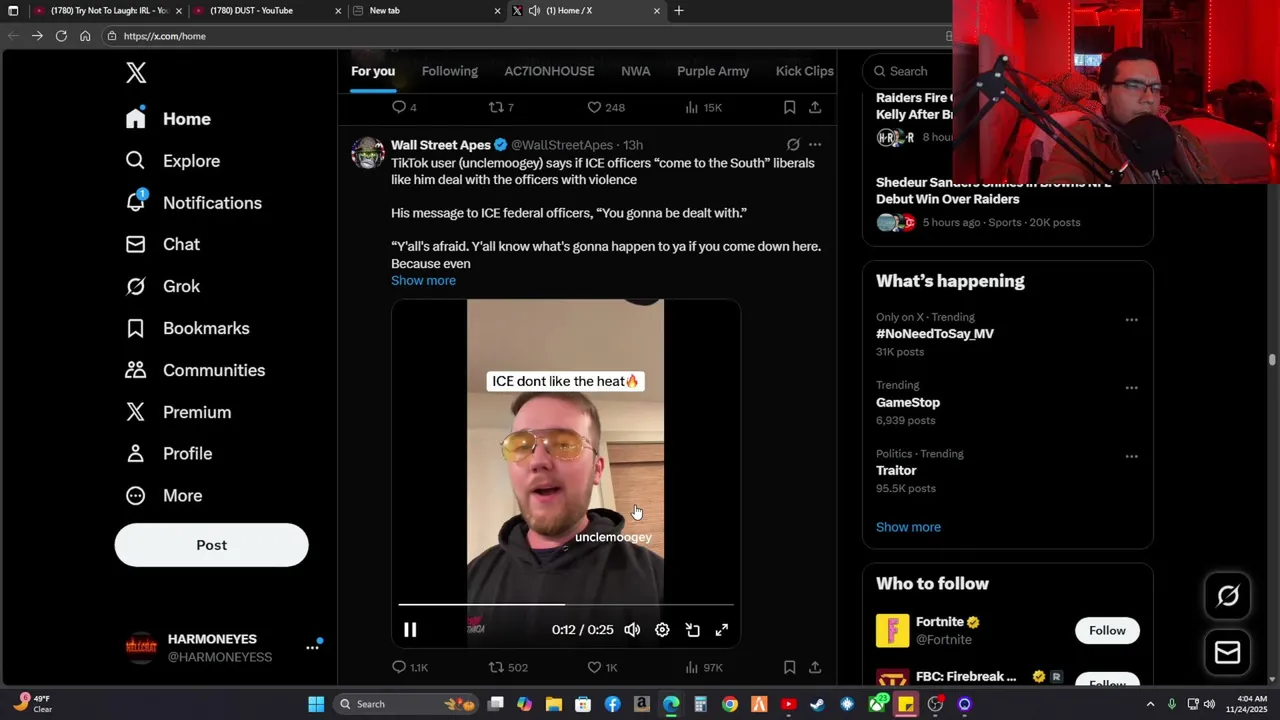Open HARMONEYES account options menu

coord(312,648)
